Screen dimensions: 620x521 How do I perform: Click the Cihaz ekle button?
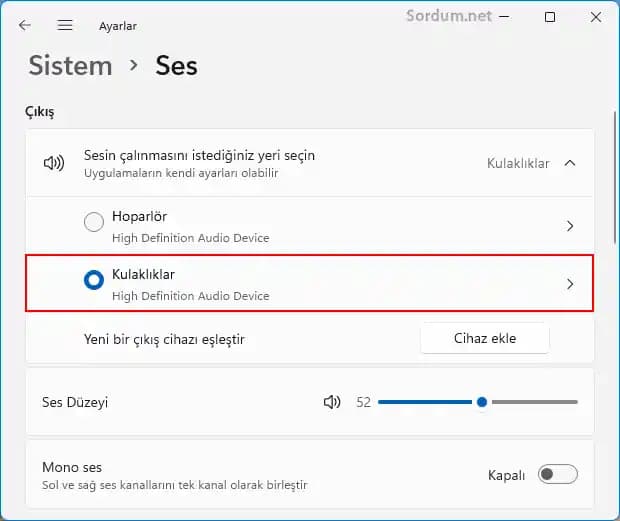[x=484, y=338]
